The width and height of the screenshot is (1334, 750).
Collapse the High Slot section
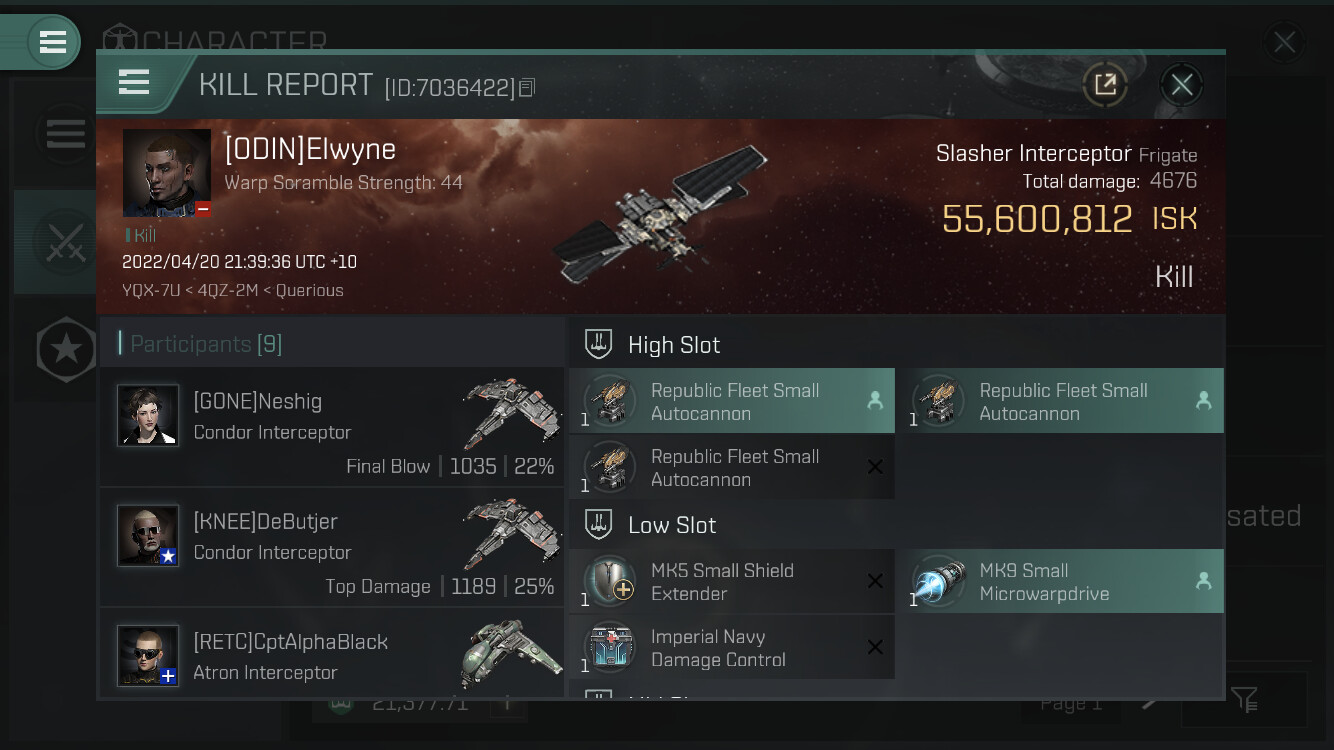tap(897, 345)
